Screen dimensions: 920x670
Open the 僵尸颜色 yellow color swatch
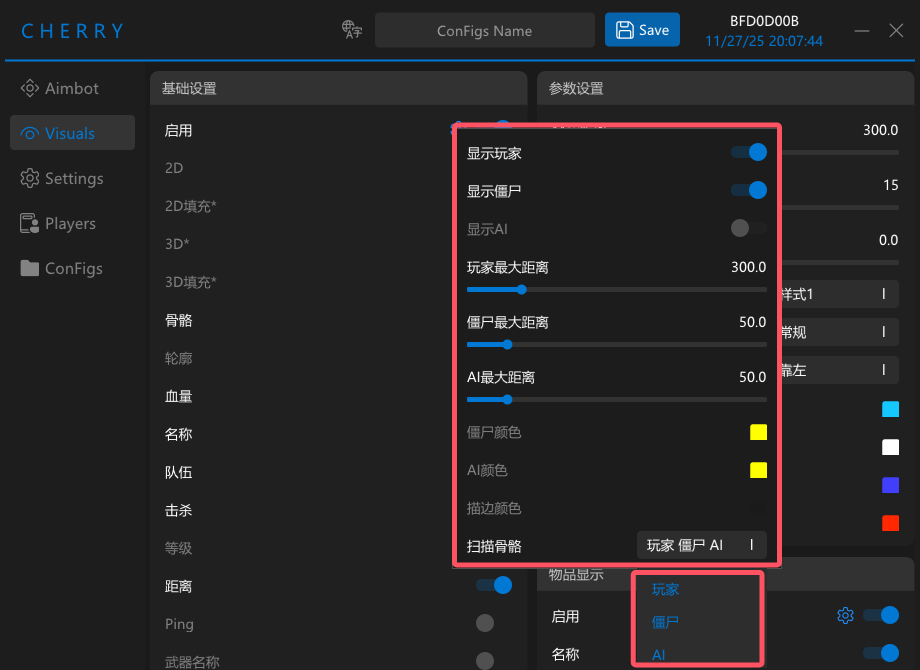tap(758, 432)
